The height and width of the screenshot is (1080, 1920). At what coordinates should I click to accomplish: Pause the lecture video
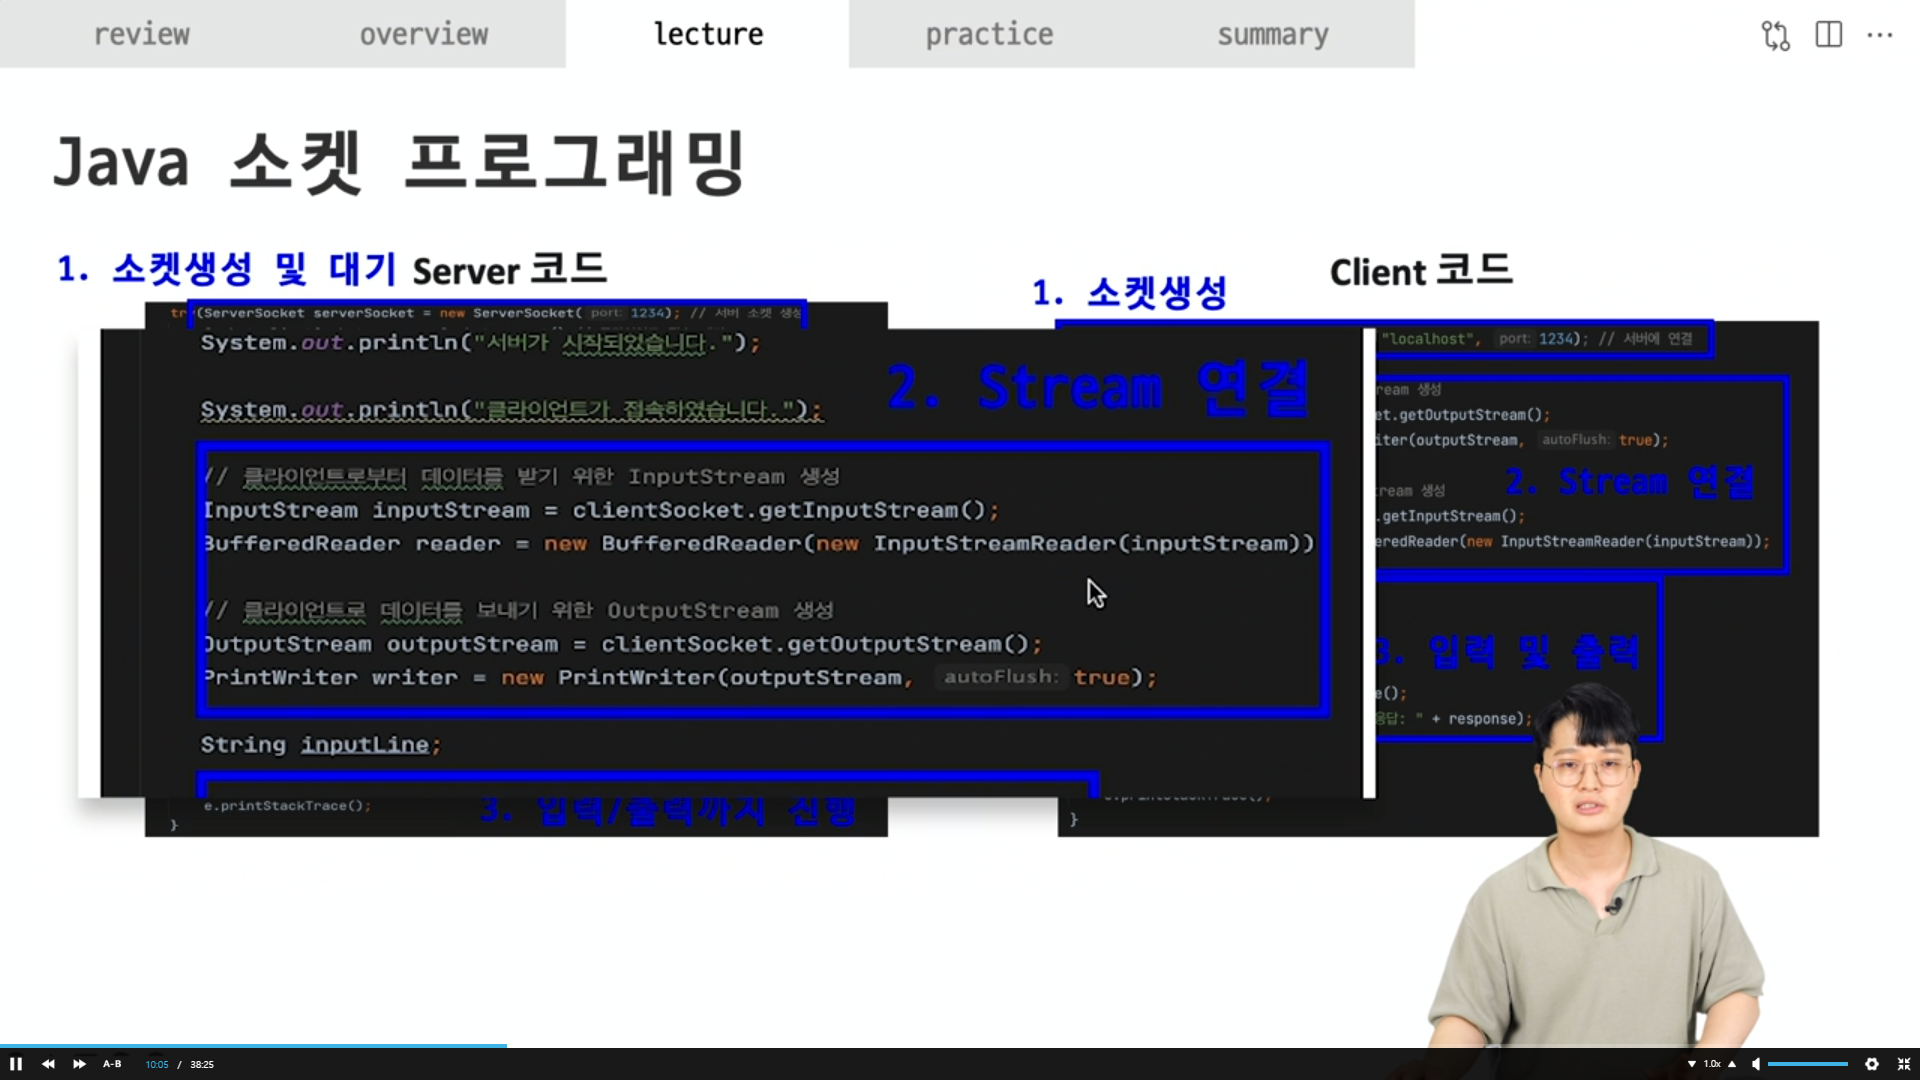pyautogui.click(x=16, y=1064)
